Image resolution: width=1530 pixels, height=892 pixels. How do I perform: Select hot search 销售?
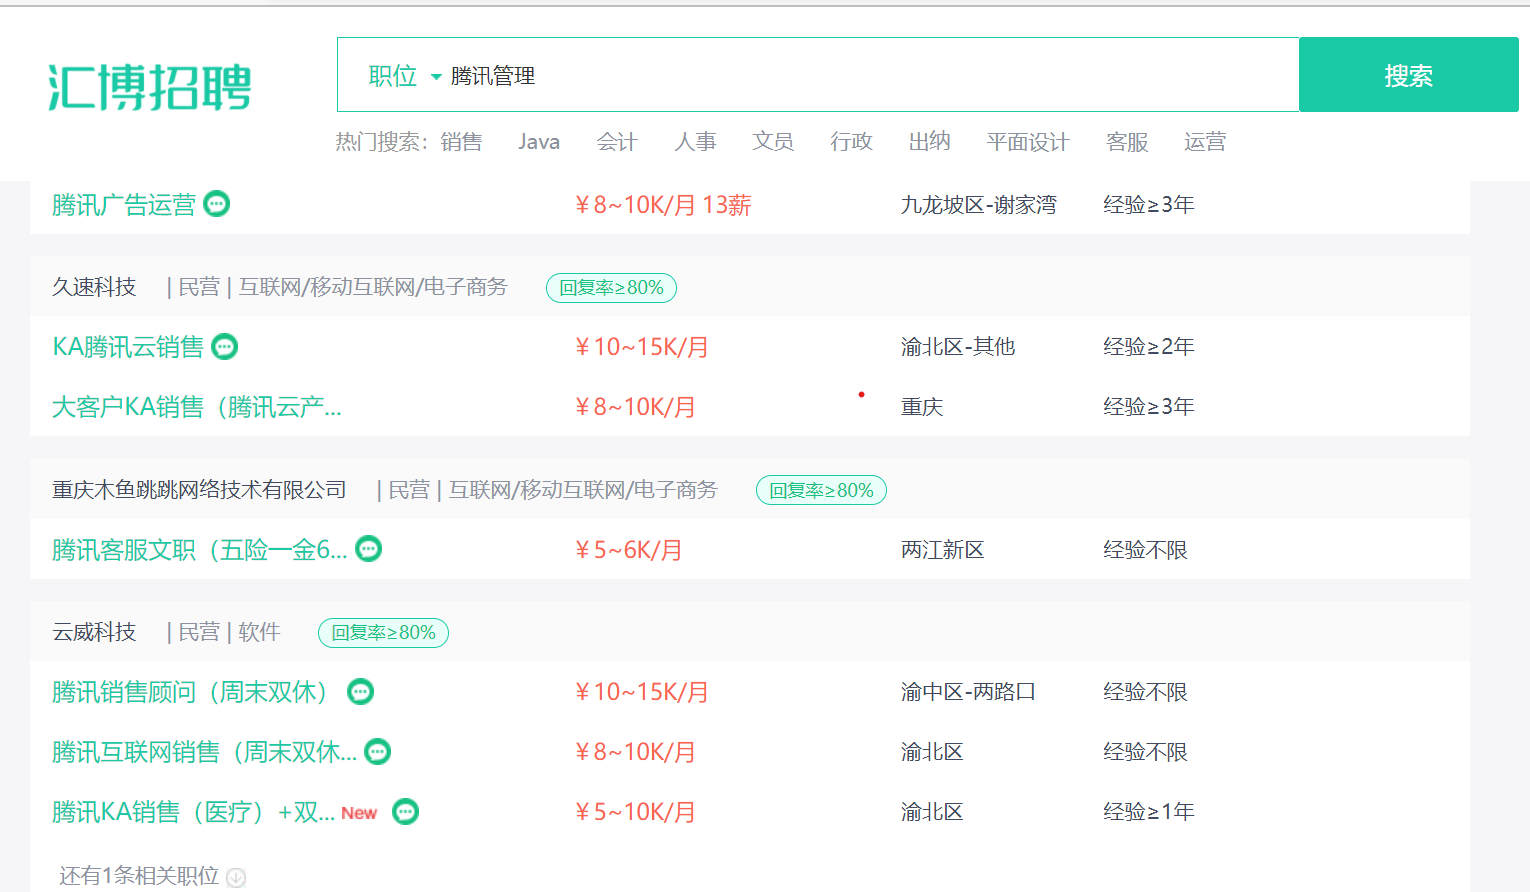point(461,142)
